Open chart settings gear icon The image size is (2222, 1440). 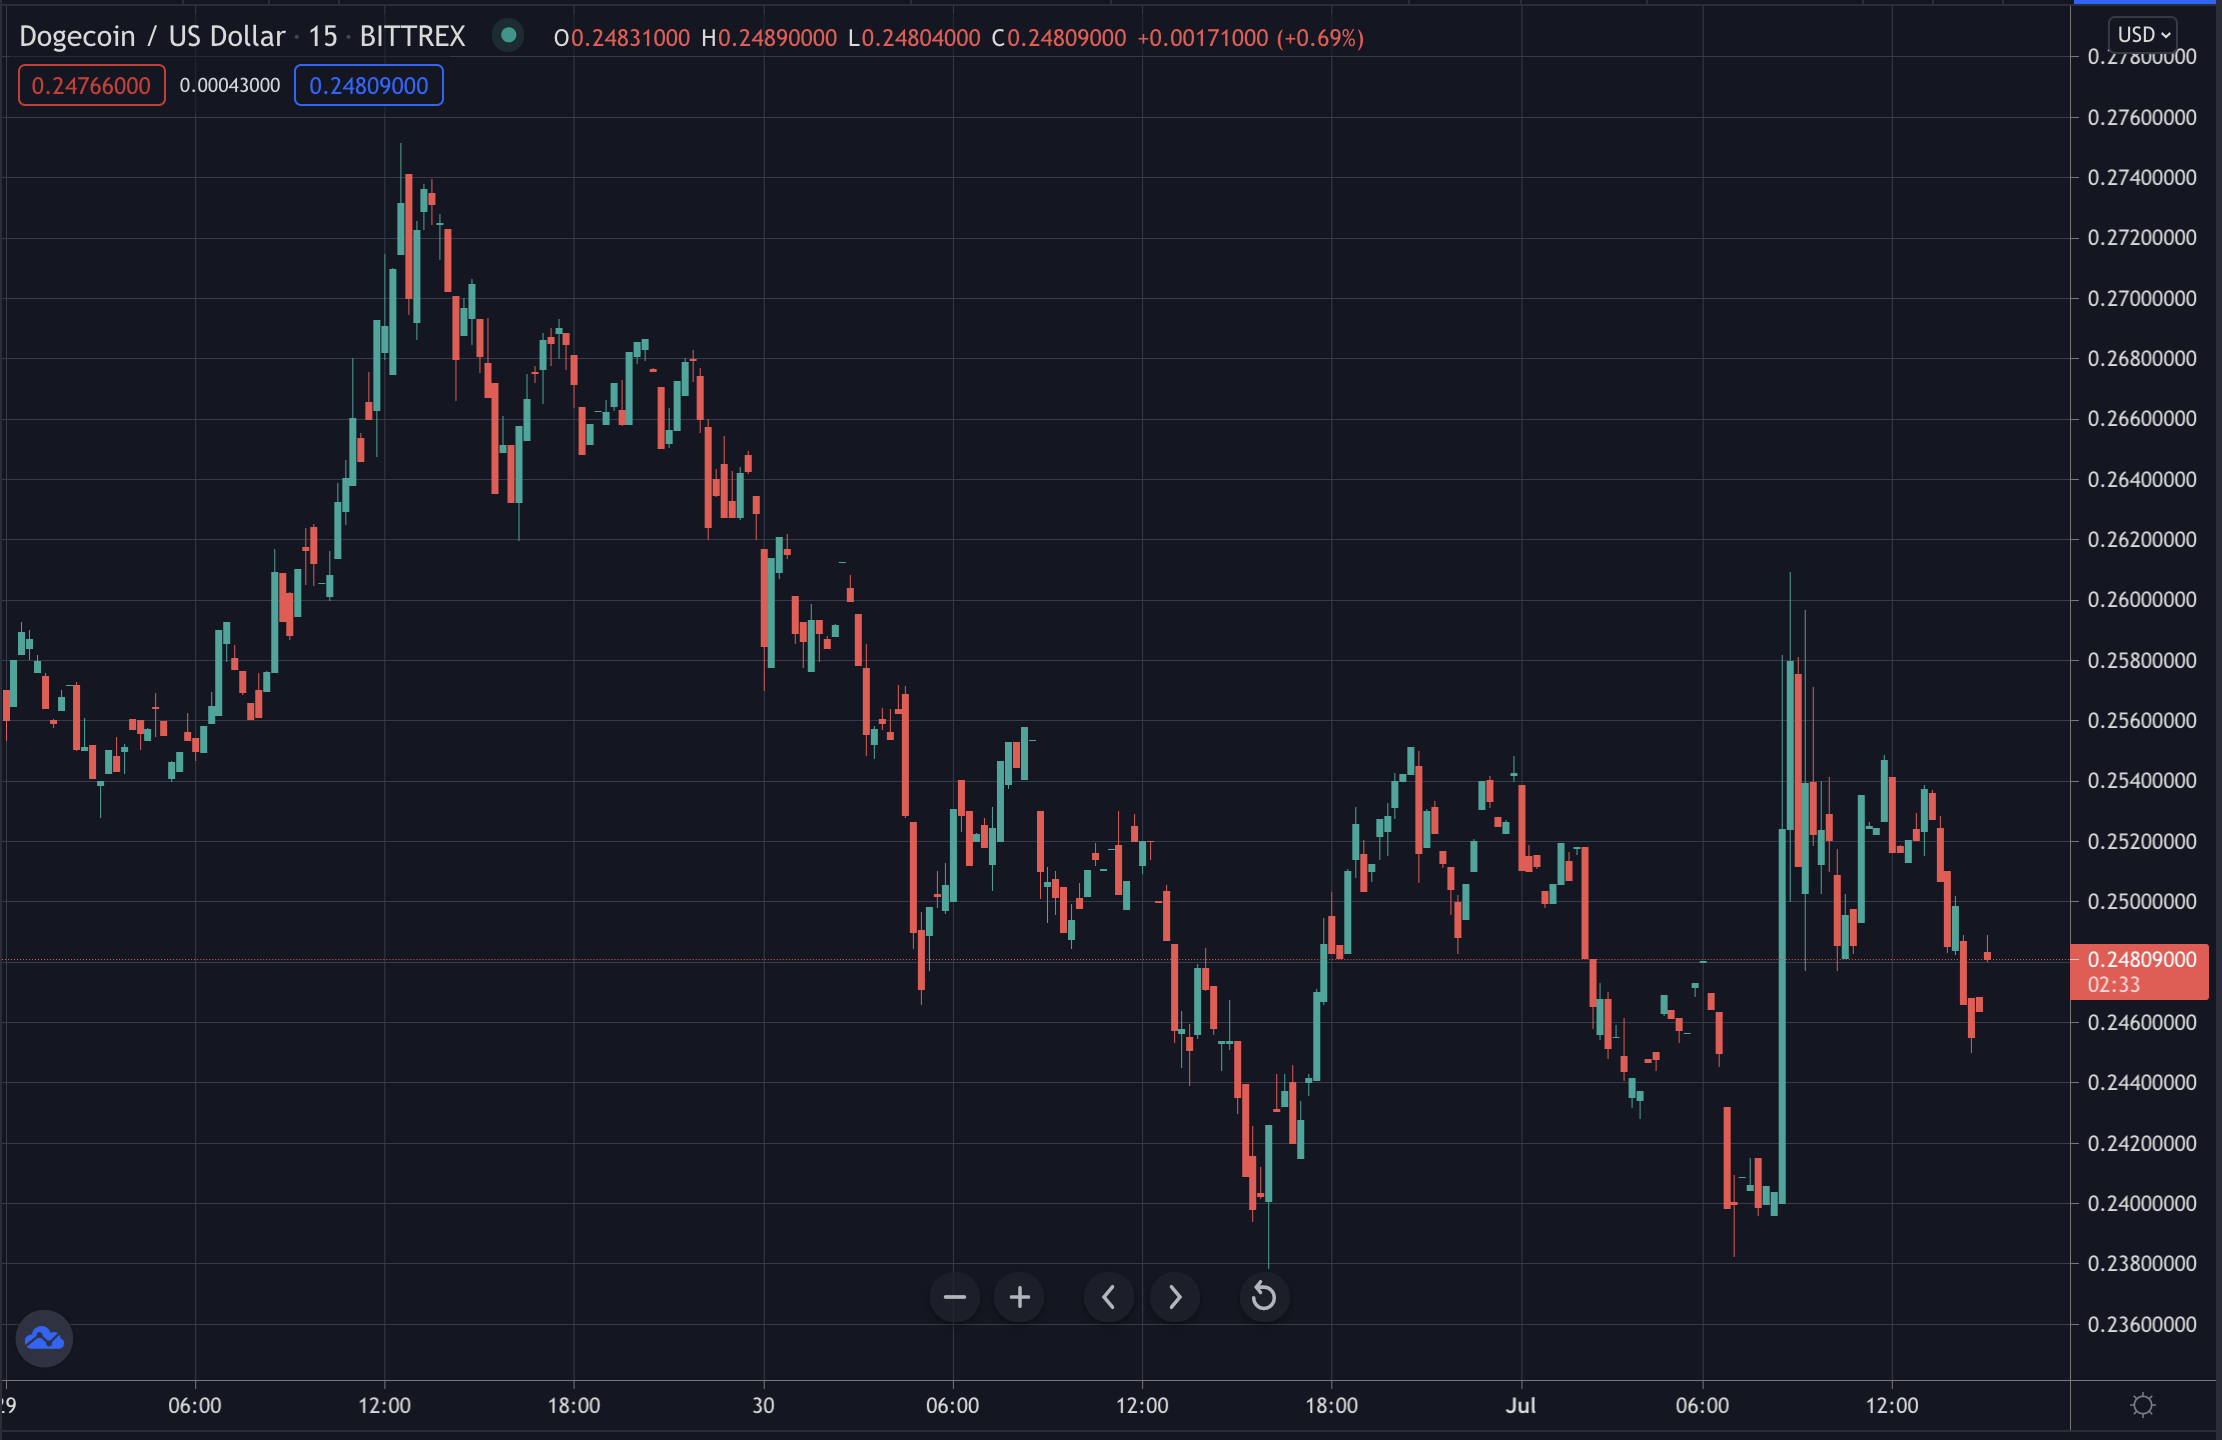point(2142,1405)
